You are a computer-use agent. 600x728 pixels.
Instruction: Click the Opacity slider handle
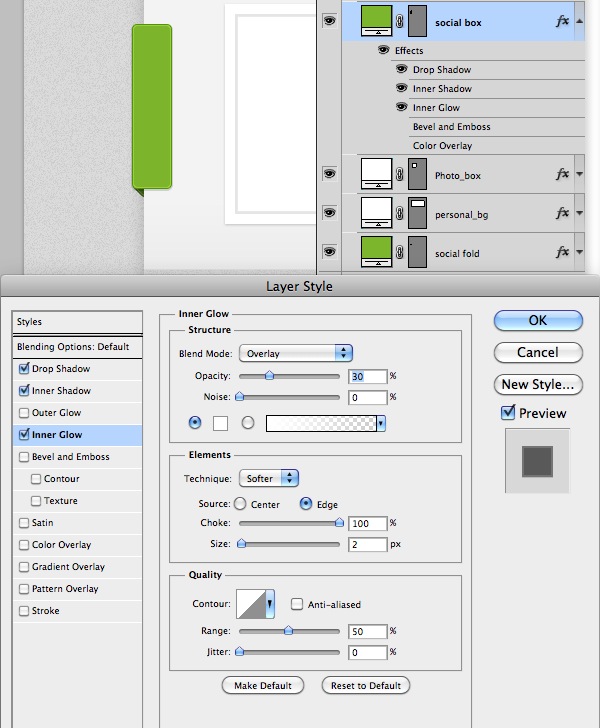269,376
